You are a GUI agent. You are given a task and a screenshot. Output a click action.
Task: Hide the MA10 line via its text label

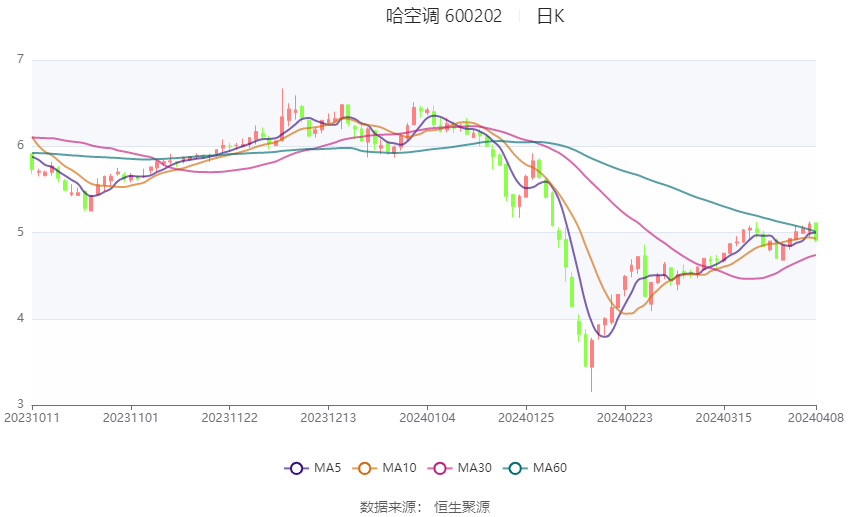(x=400, y=468)
